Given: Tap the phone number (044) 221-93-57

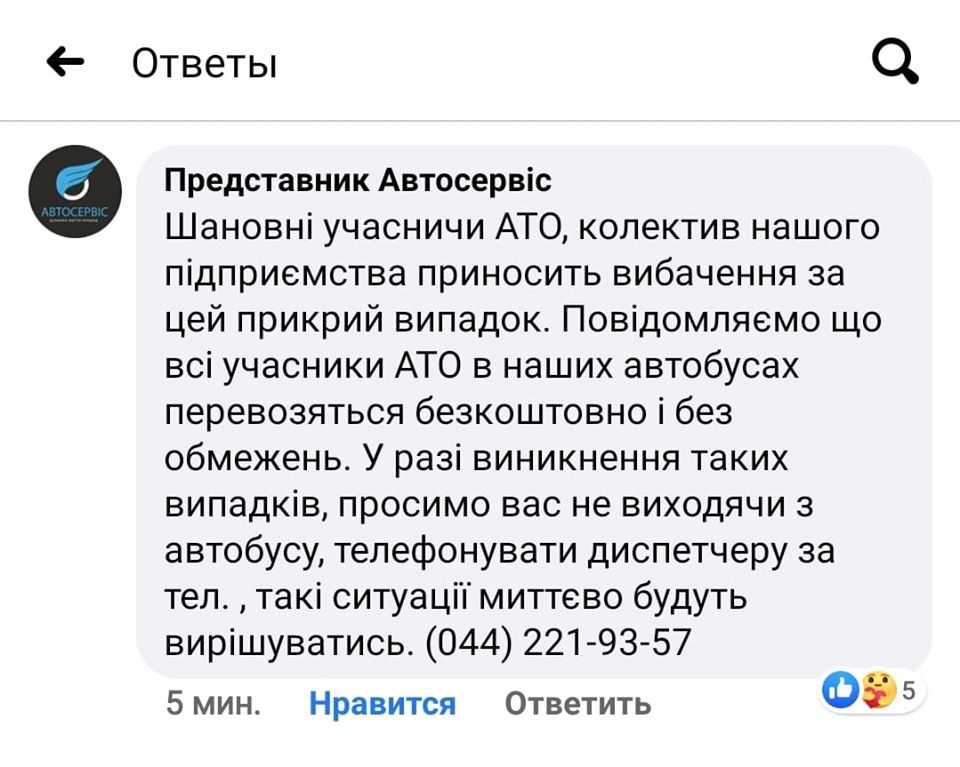Looking at the screenshot, I should point(559,642).
